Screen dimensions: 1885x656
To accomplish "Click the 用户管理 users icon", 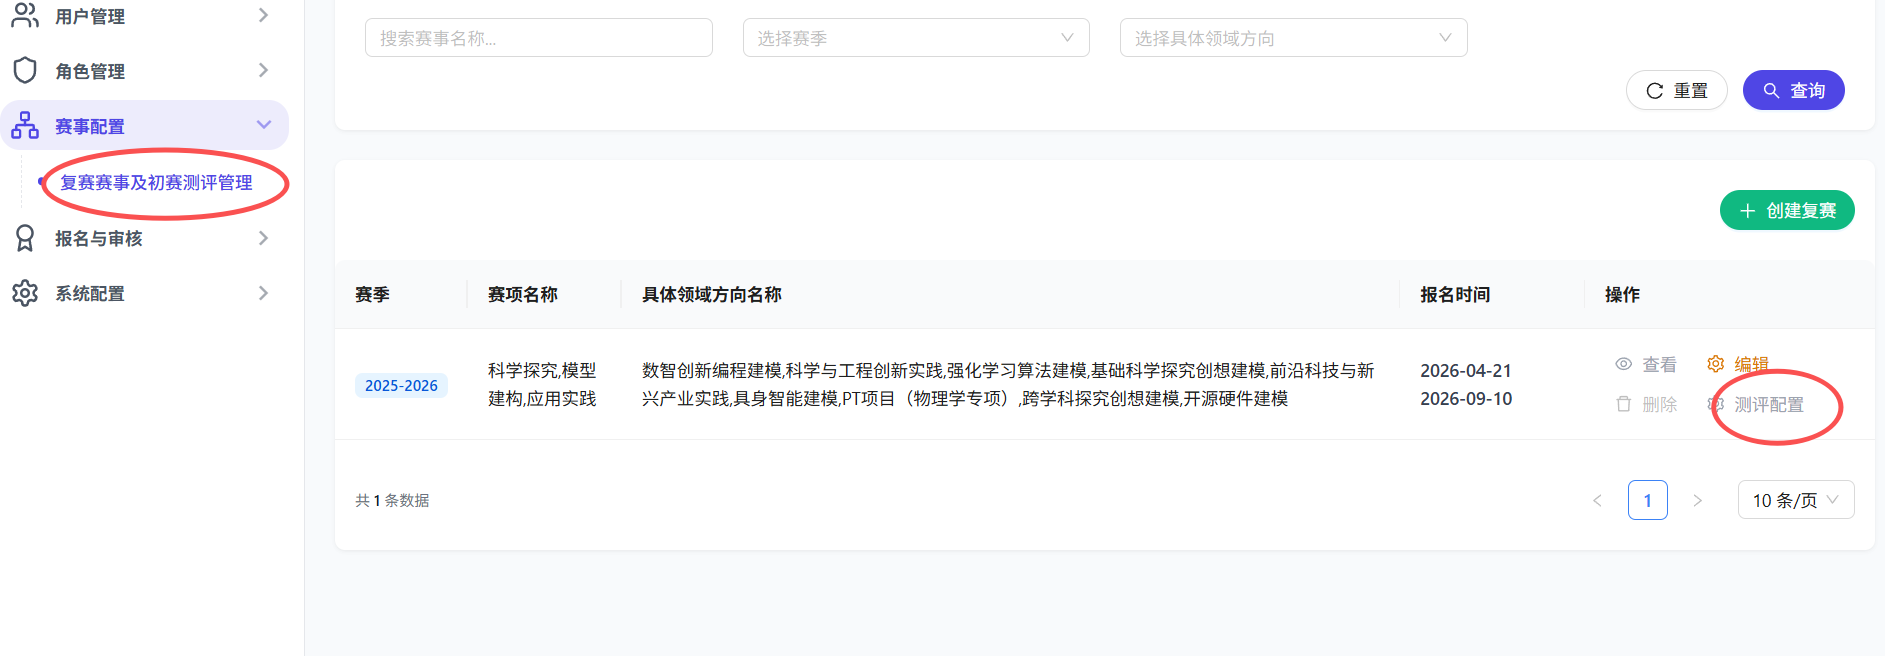I will (25, 15).
